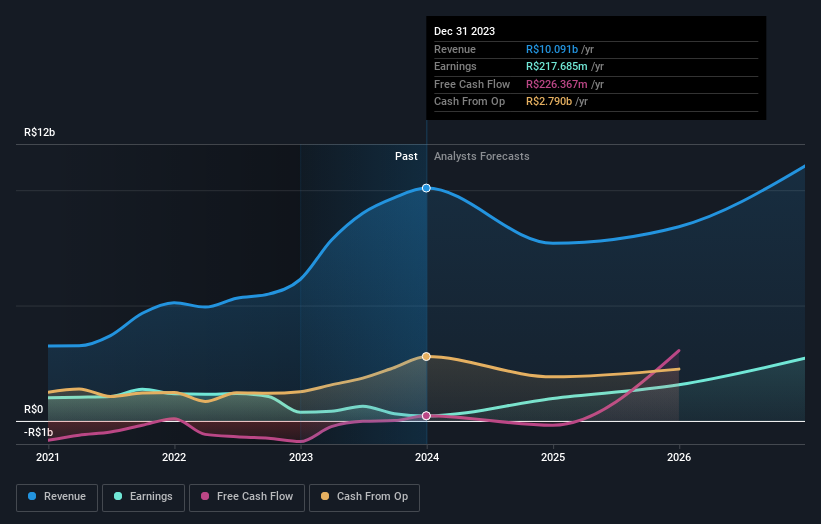The image size is (821, 524).
Task: Click the R$12b y-axis label
Action: (x=39, y=132)
